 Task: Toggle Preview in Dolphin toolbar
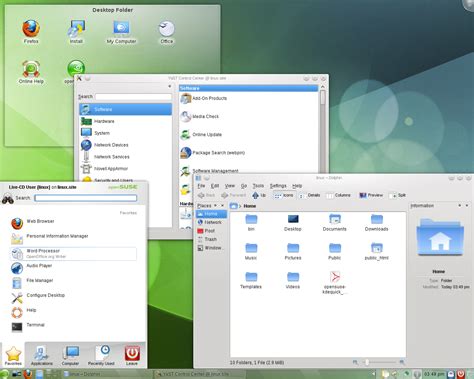point(371,195)
